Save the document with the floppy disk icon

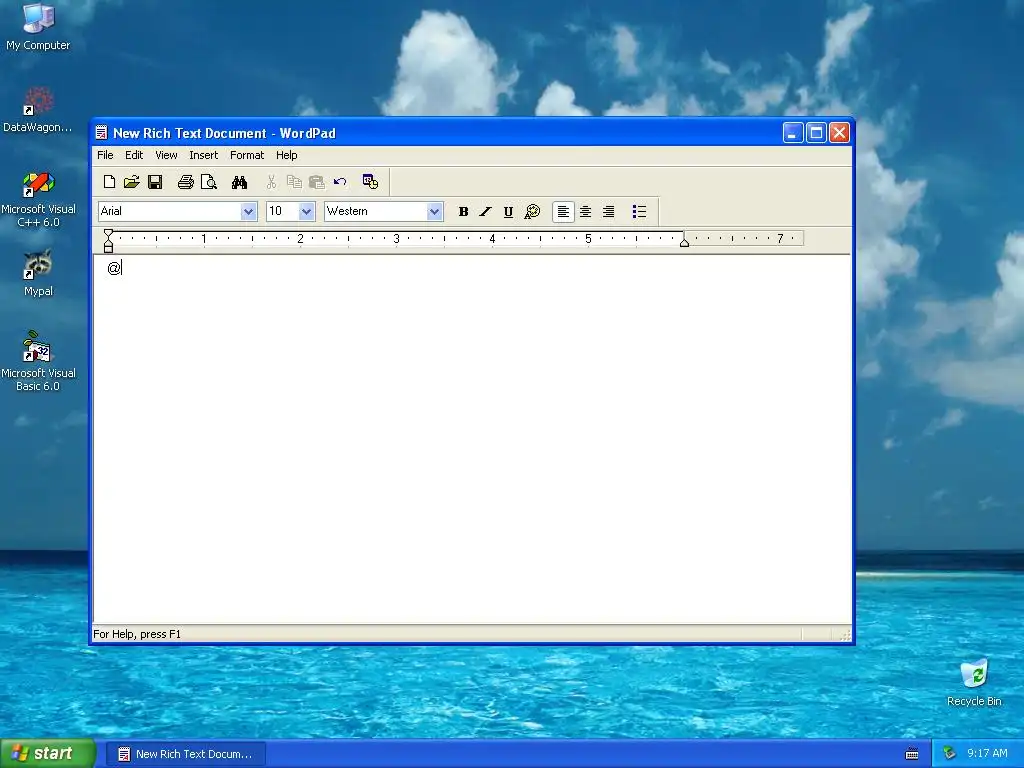pos(155,182)
